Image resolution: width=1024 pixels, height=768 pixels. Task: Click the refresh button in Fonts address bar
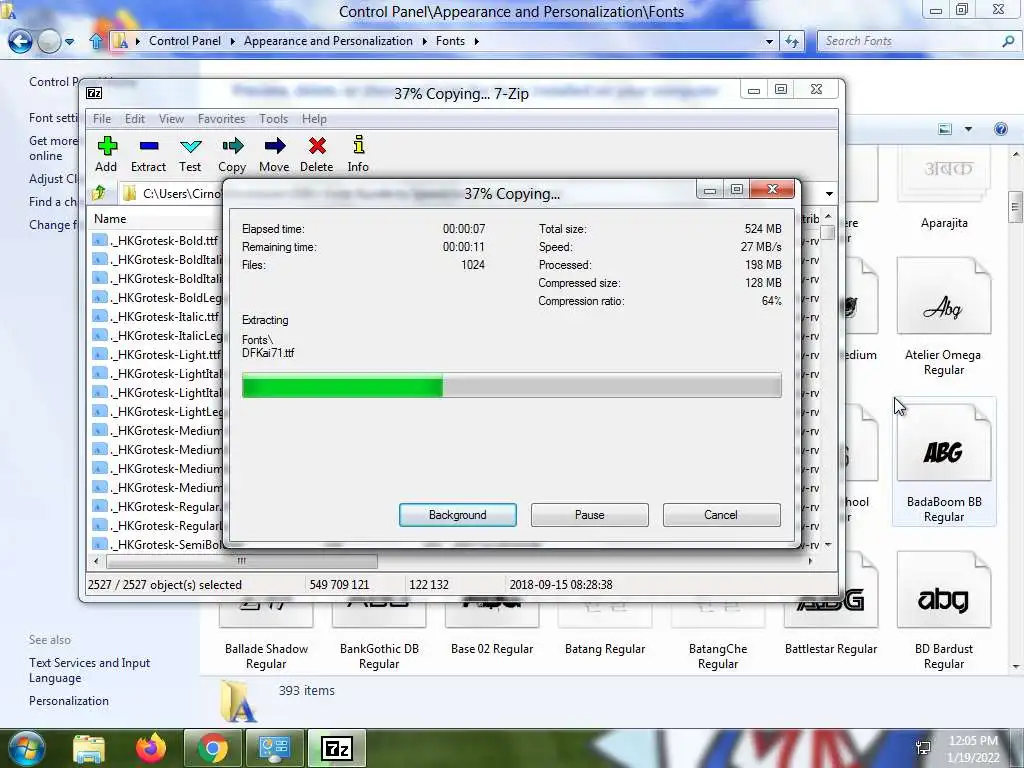click(x=792, y=41)
